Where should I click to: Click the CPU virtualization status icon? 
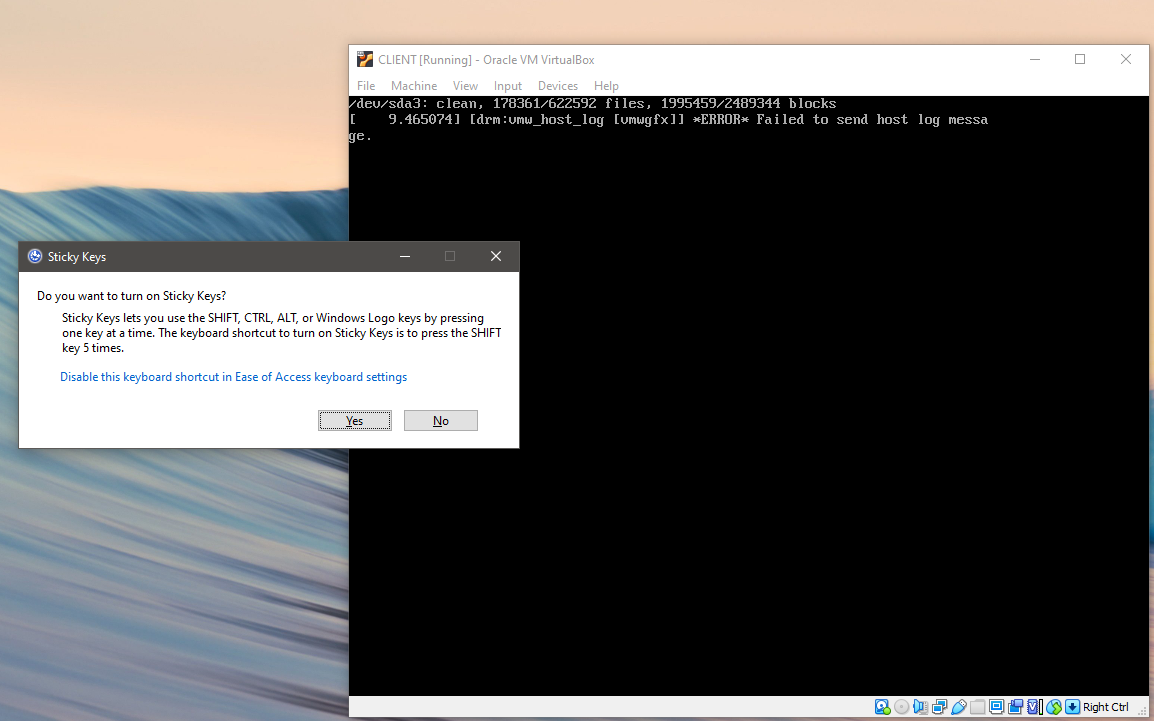pyautogui.click(x=1035, y=707)
